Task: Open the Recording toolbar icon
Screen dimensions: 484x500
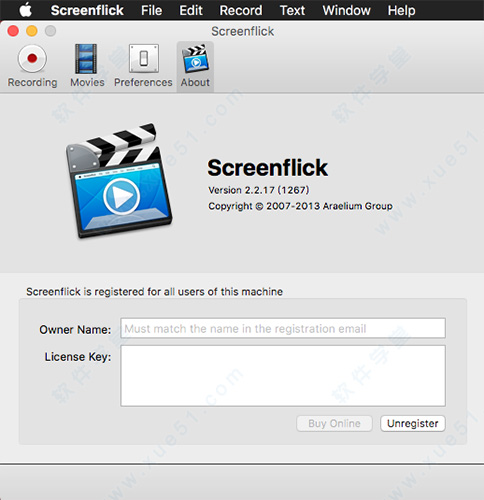Action: pos(32,59)
